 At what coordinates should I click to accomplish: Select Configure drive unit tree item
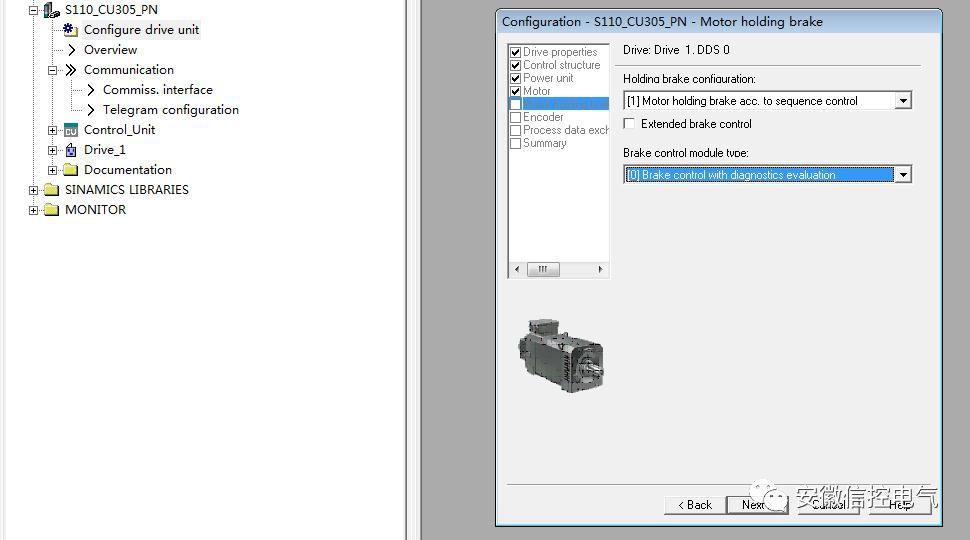tap(142, 30)
